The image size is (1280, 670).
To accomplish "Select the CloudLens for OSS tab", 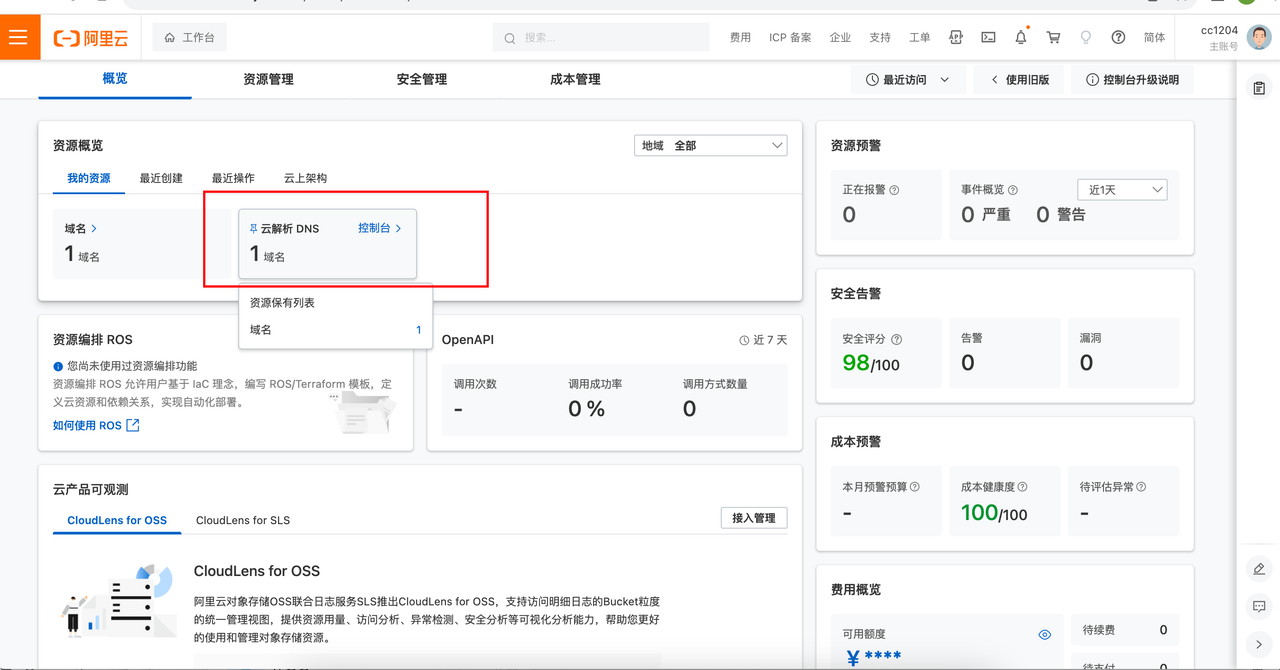I will (117, 520).
